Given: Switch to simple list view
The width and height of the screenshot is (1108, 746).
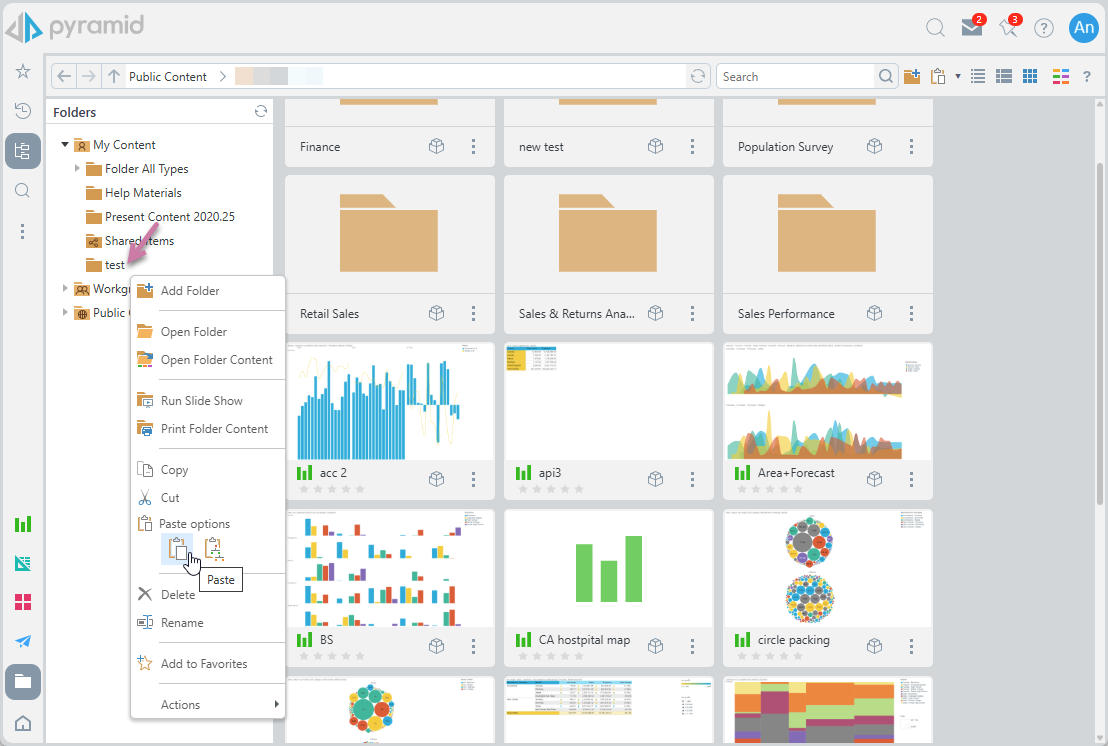Looking at the screenshot, I should (978, 77).
